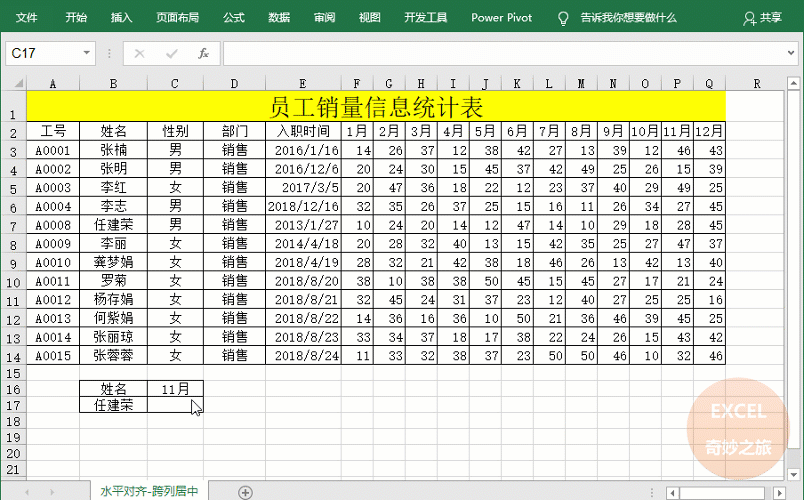The image size is (804, 500).
Task: Click next sheet navigation arrow
Action: [52, 492]
